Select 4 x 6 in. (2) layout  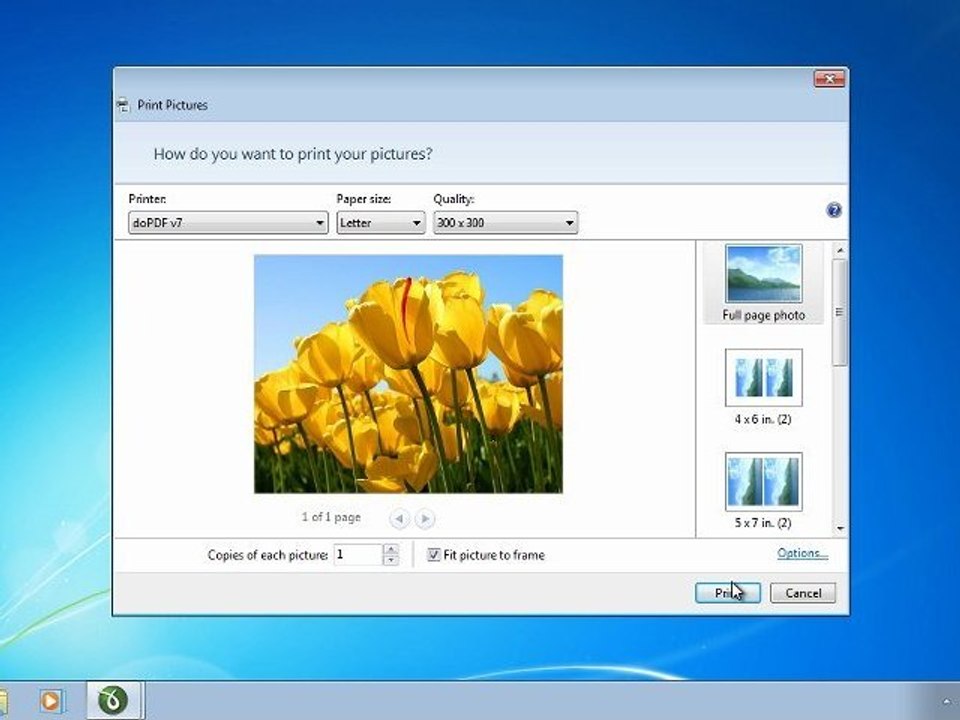(x=763, y=387)
